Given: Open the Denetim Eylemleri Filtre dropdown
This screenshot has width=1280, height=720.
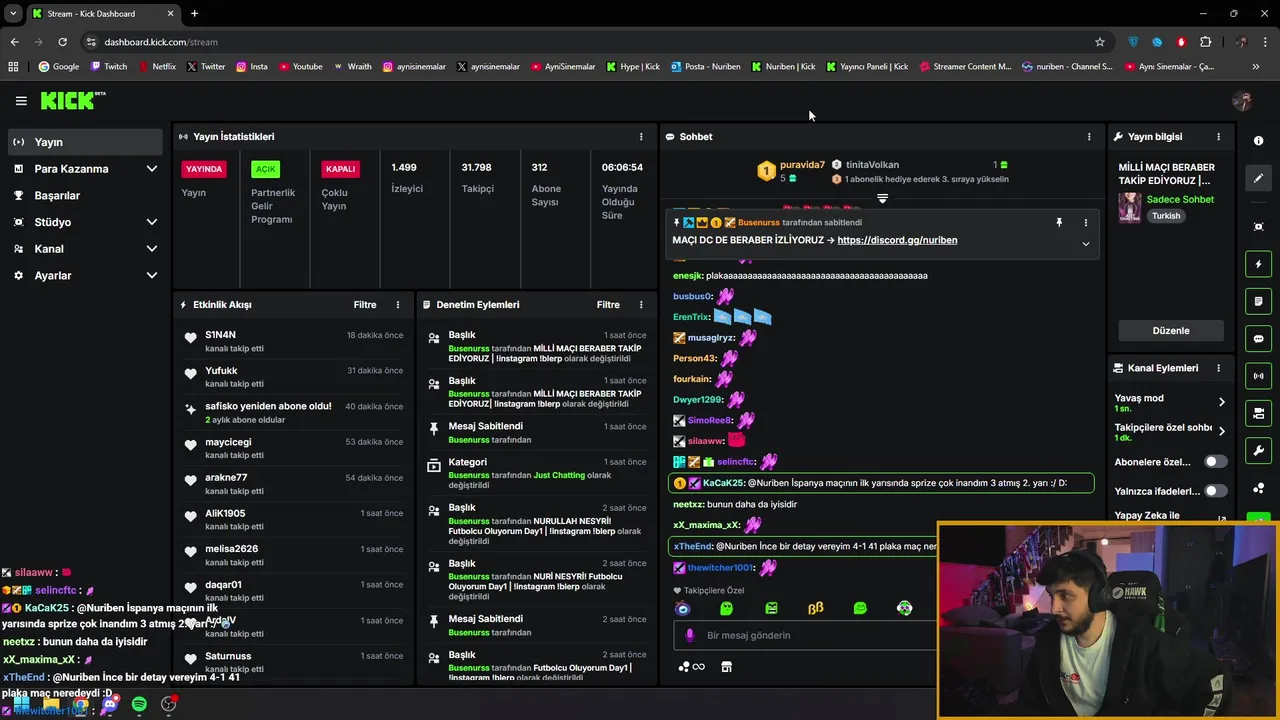Looking at the screenshot, I should click(608, 304).
